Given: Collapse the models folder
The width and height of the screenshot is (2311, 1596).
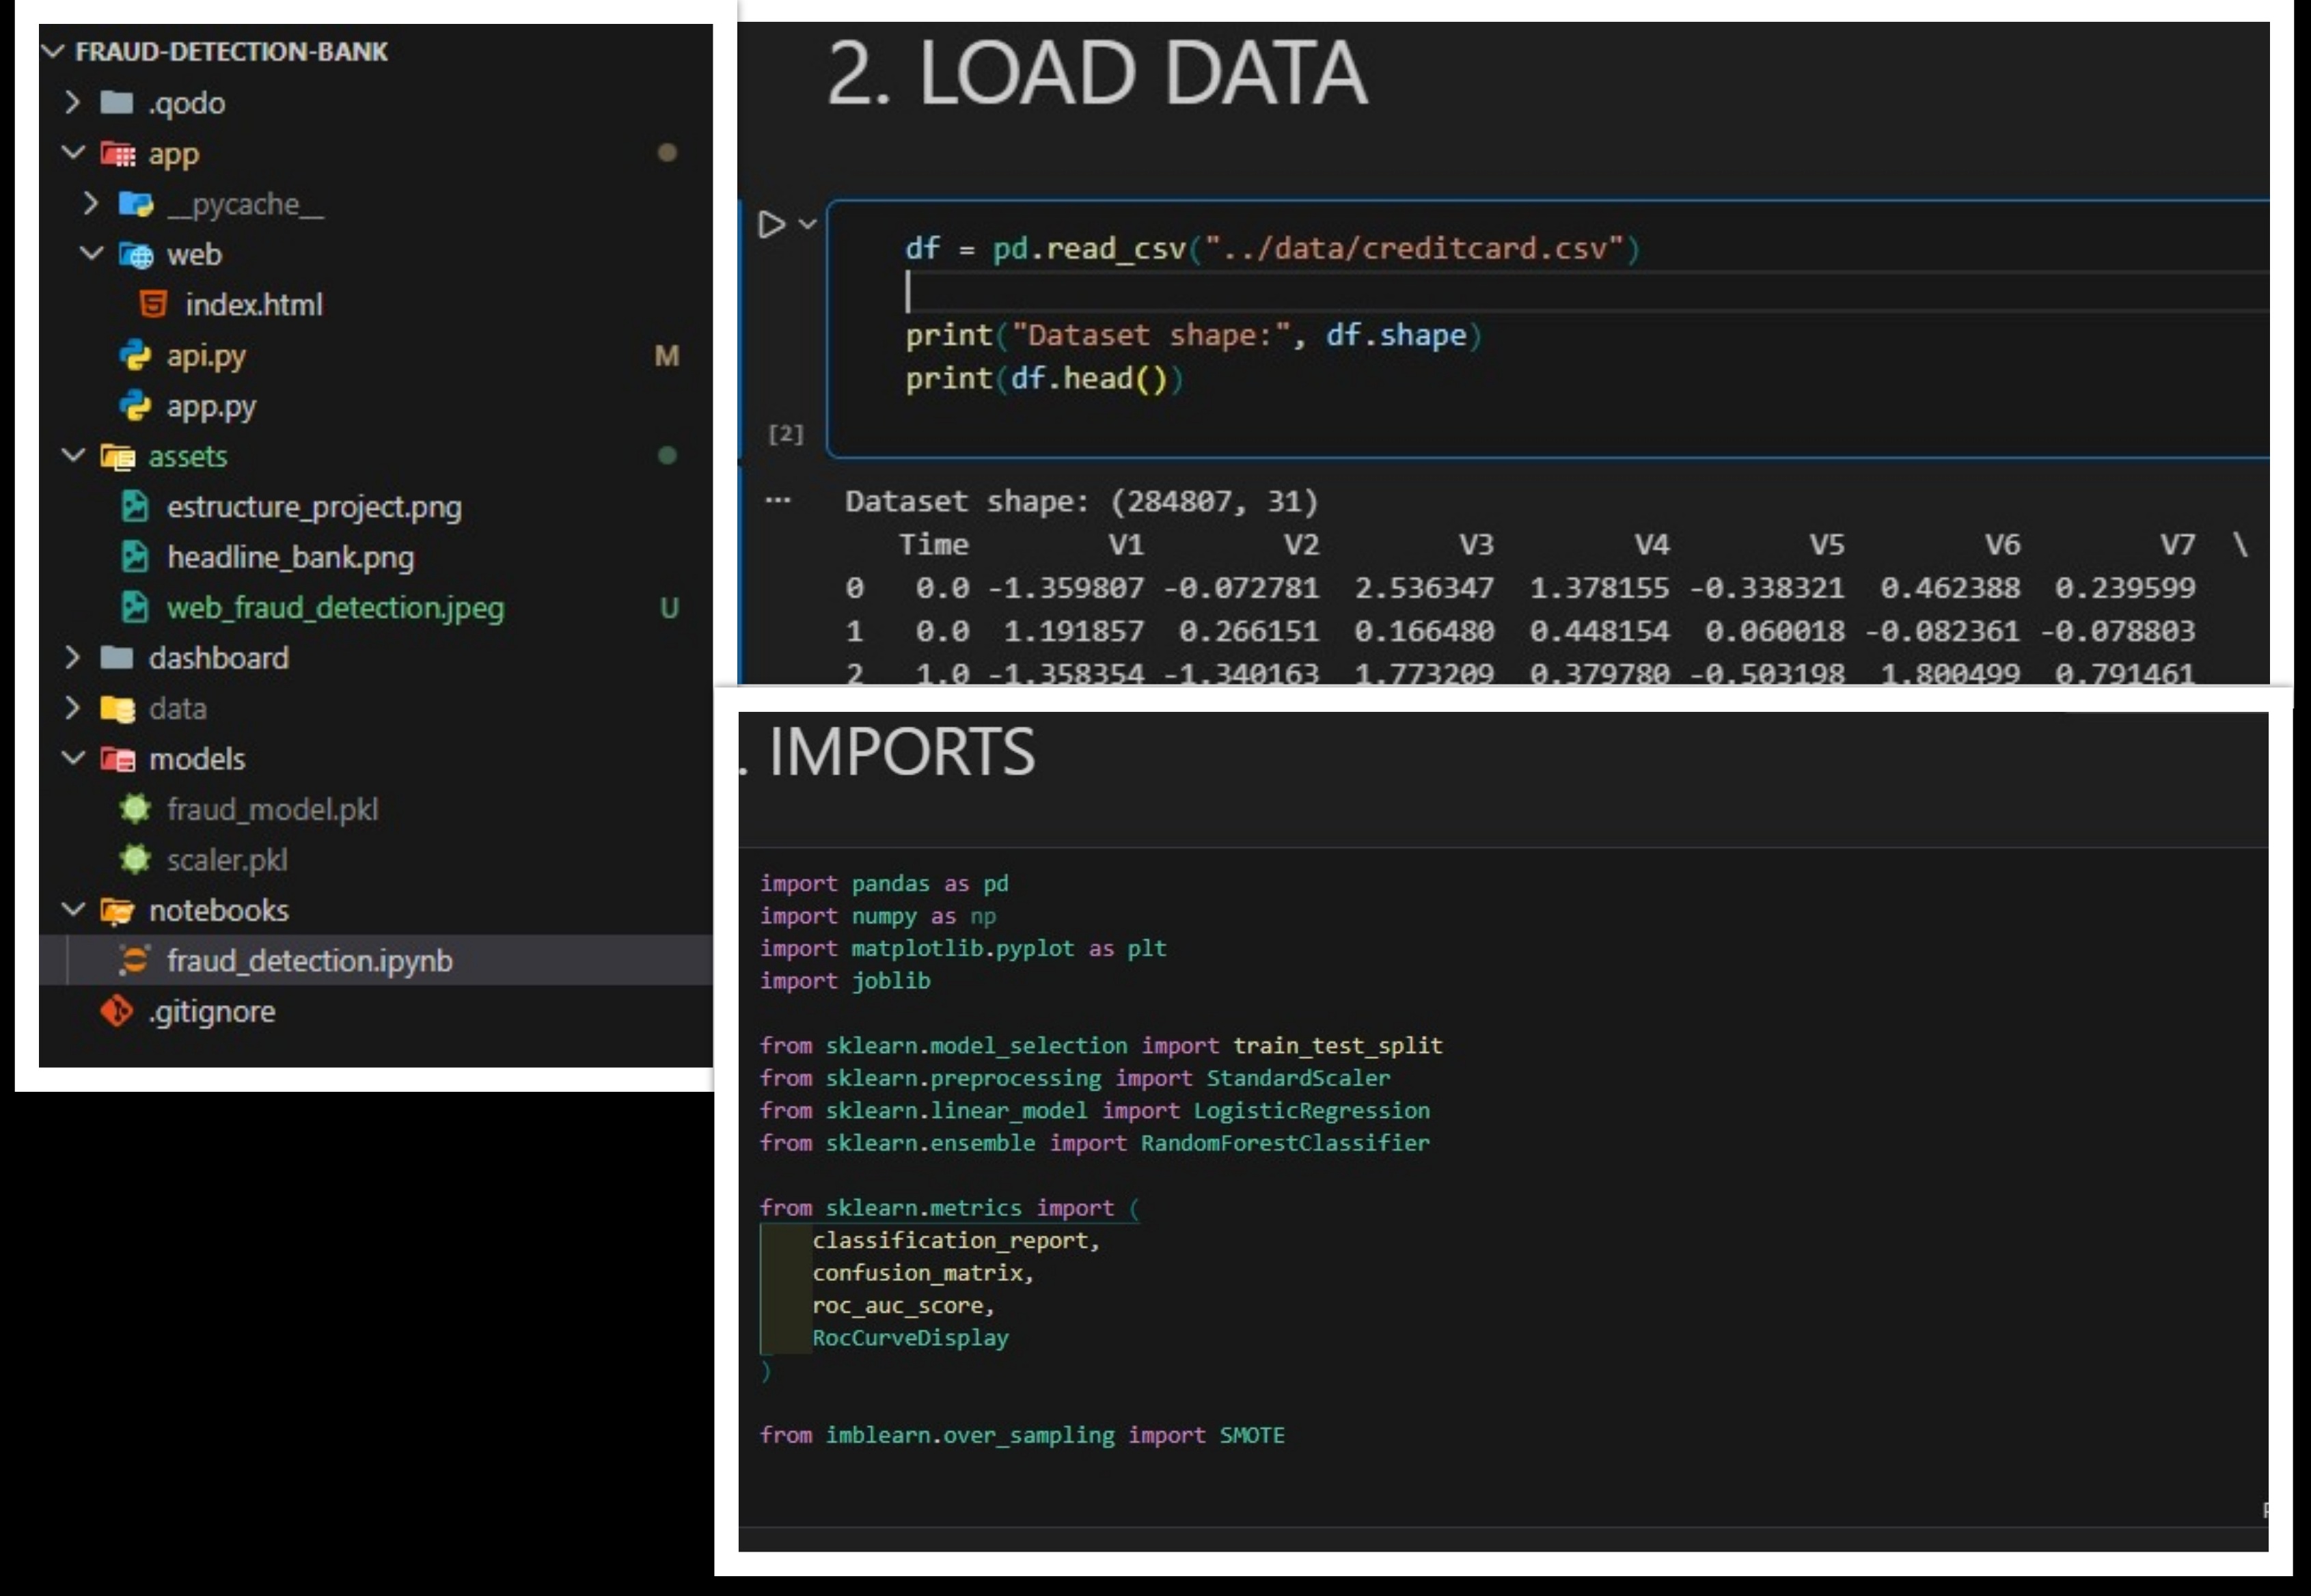Looking at the screenshot, I should (72, 758).
